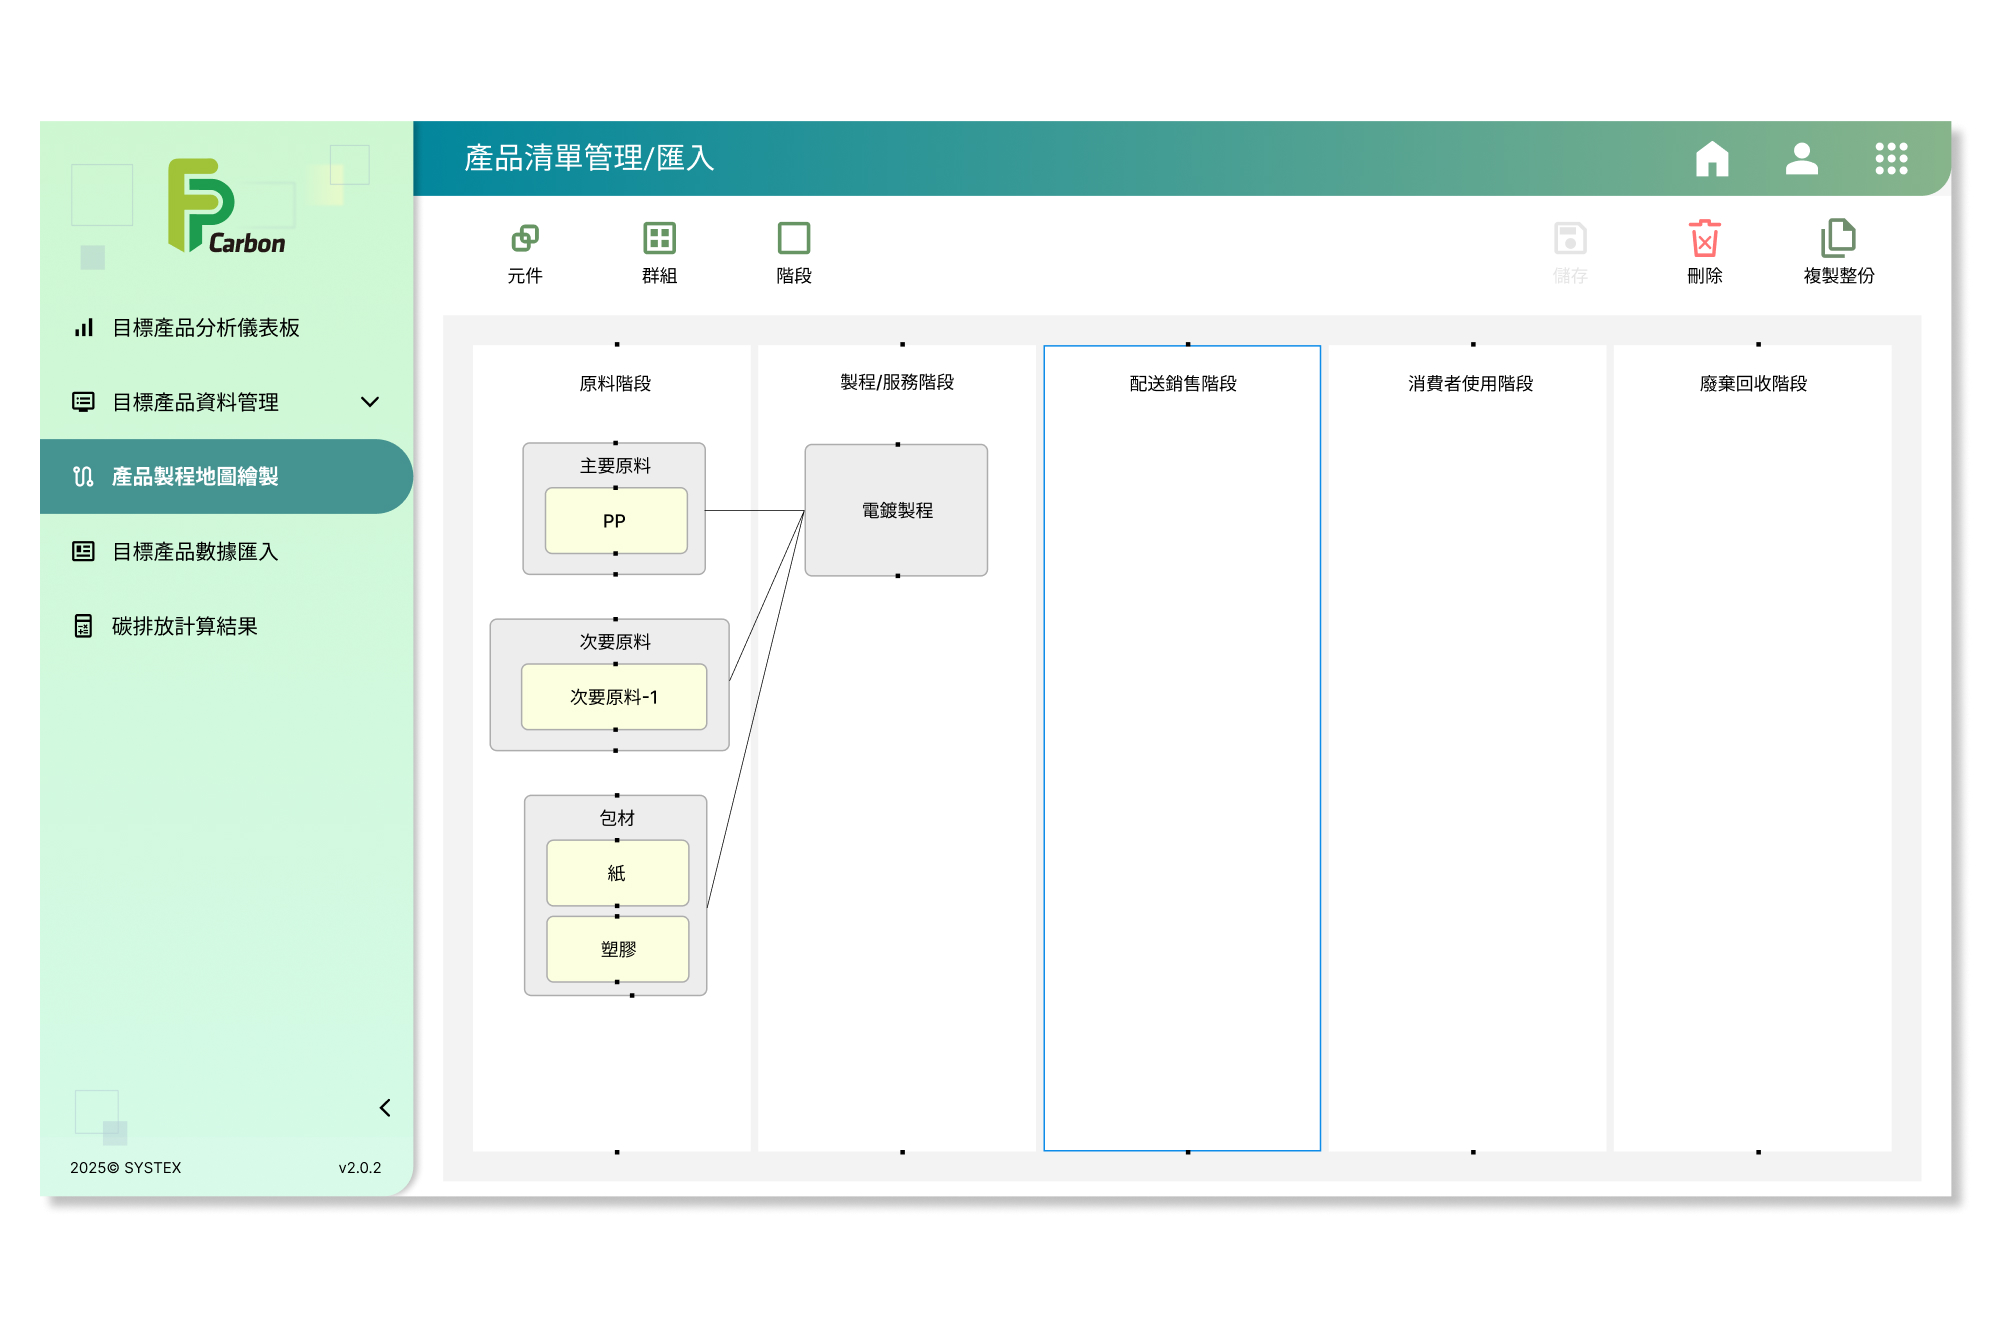Click the 刪除 trash icon
The image size is (2000, 1325).
[x=1705, y=238]
